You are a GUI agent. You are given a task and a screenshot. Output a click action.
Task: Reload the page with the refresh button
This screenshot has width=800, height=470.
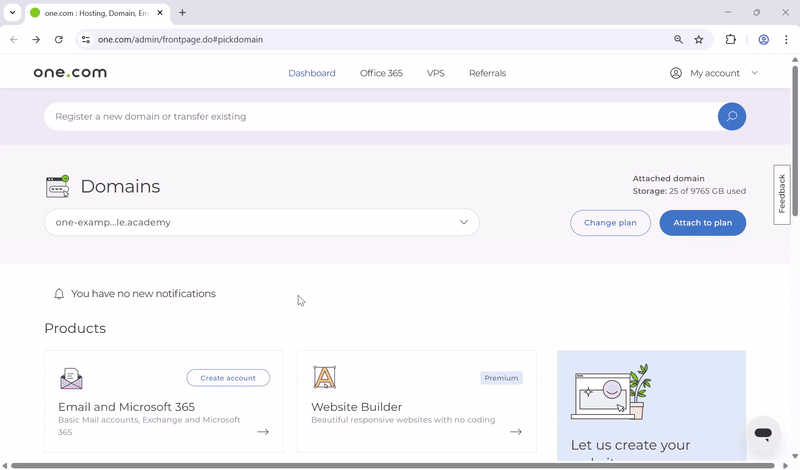[x=59, y=39]
